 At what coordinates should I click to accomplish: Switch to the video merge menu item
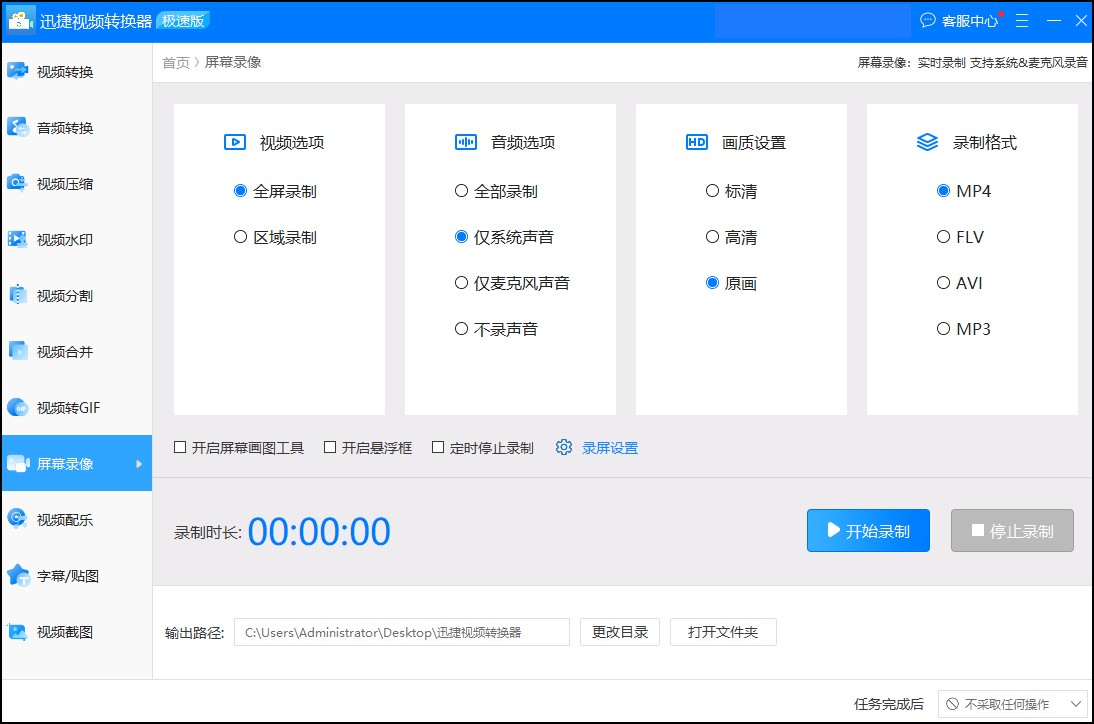pyautogui.click(x=64, y=352)
